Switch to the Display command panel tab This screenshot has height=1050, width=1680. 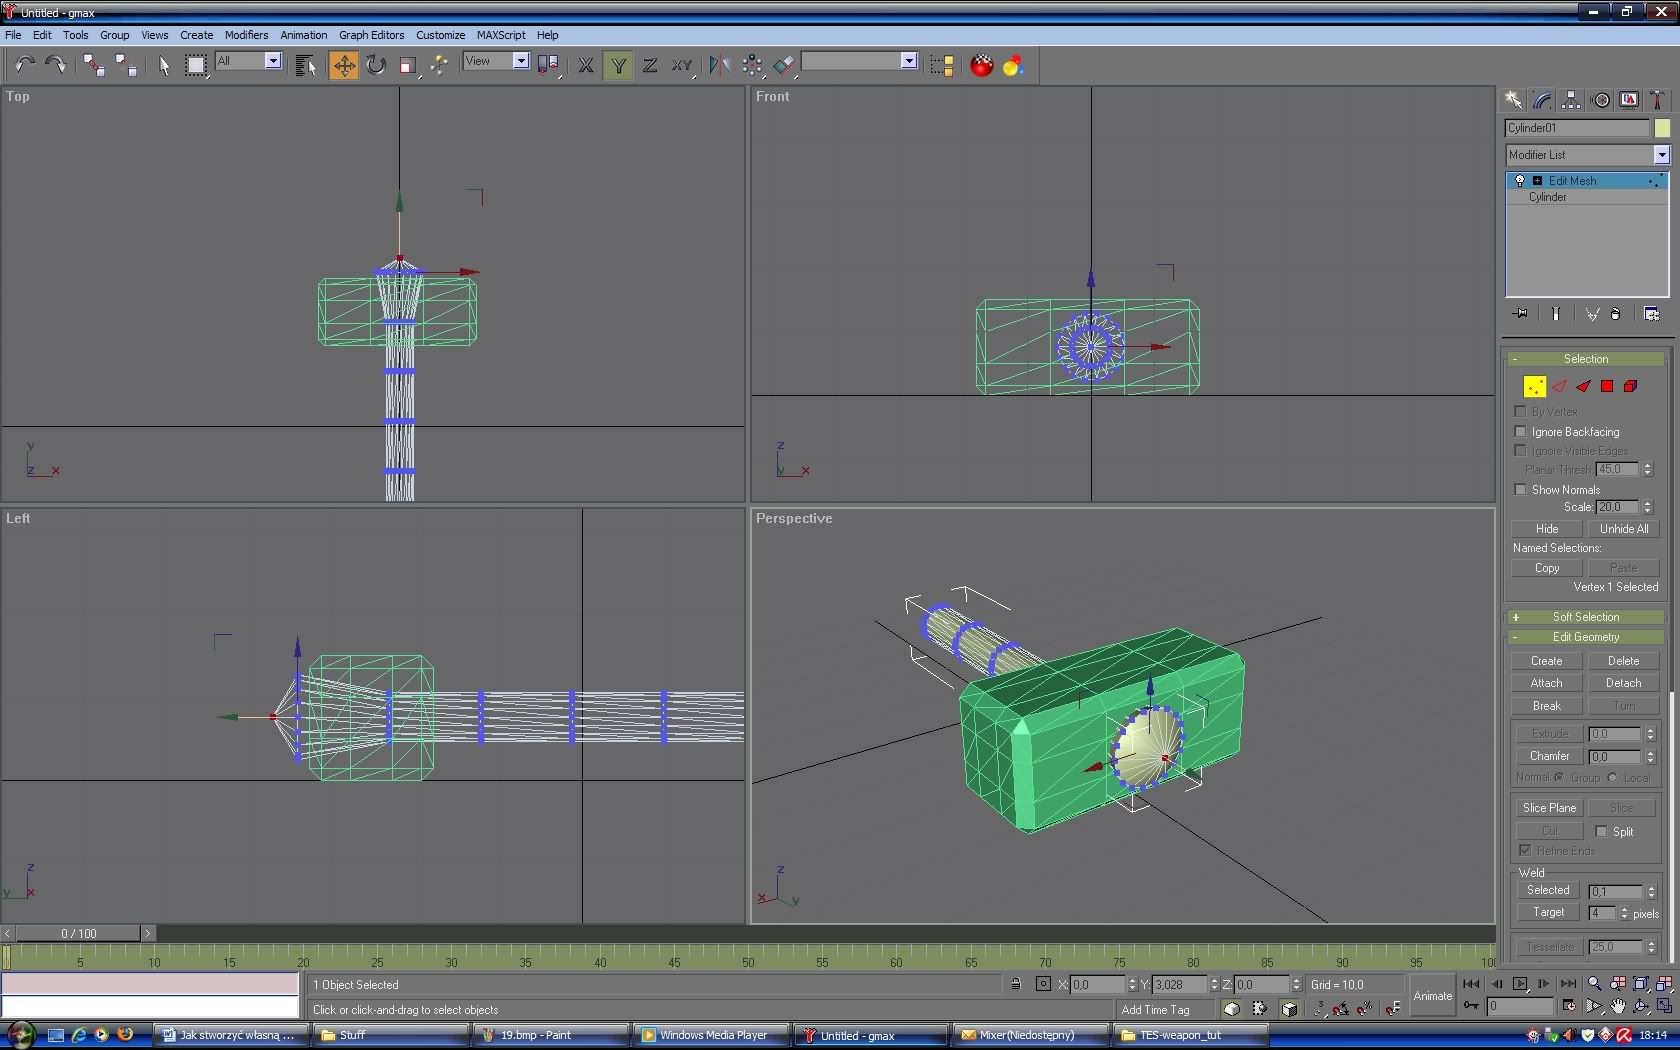tap(1630, 100)
